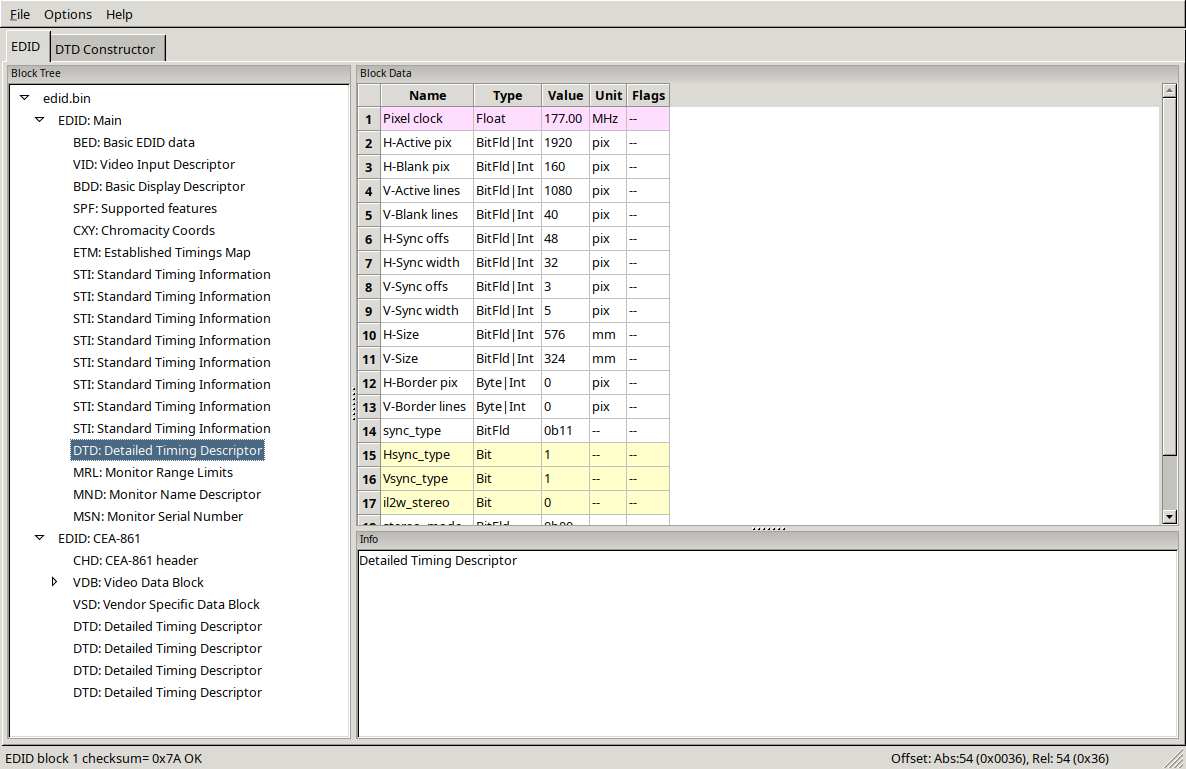Click the Type column header

coord(508,95)
